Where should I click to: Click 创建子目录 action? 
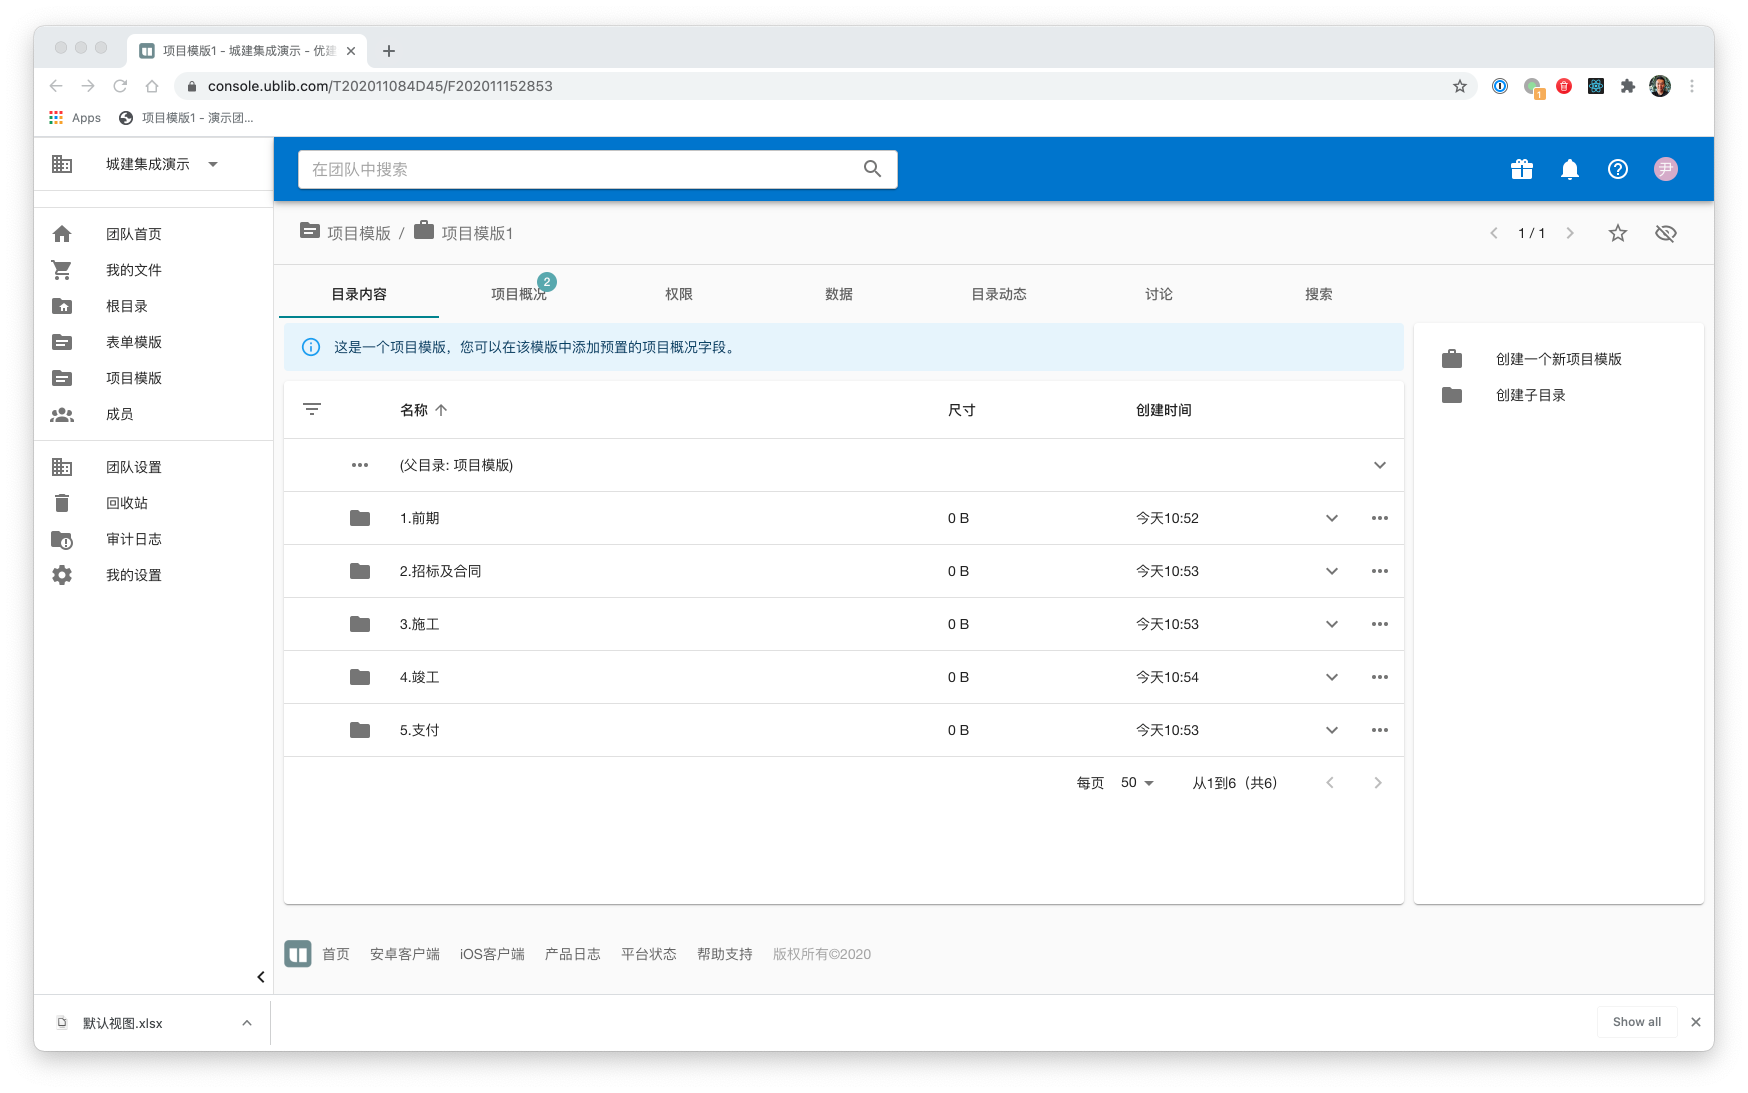tap(1530, 395)
